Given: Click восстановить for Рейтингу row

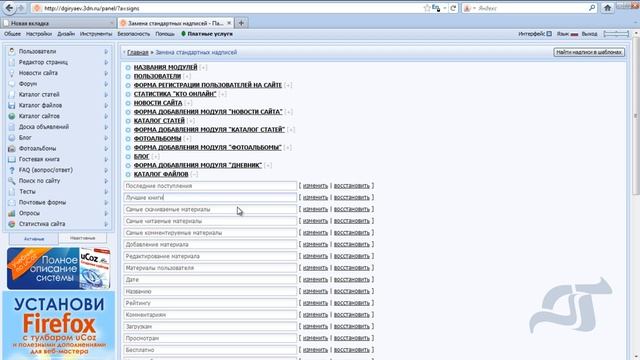Looking at the screenshot, I should 351,303.
